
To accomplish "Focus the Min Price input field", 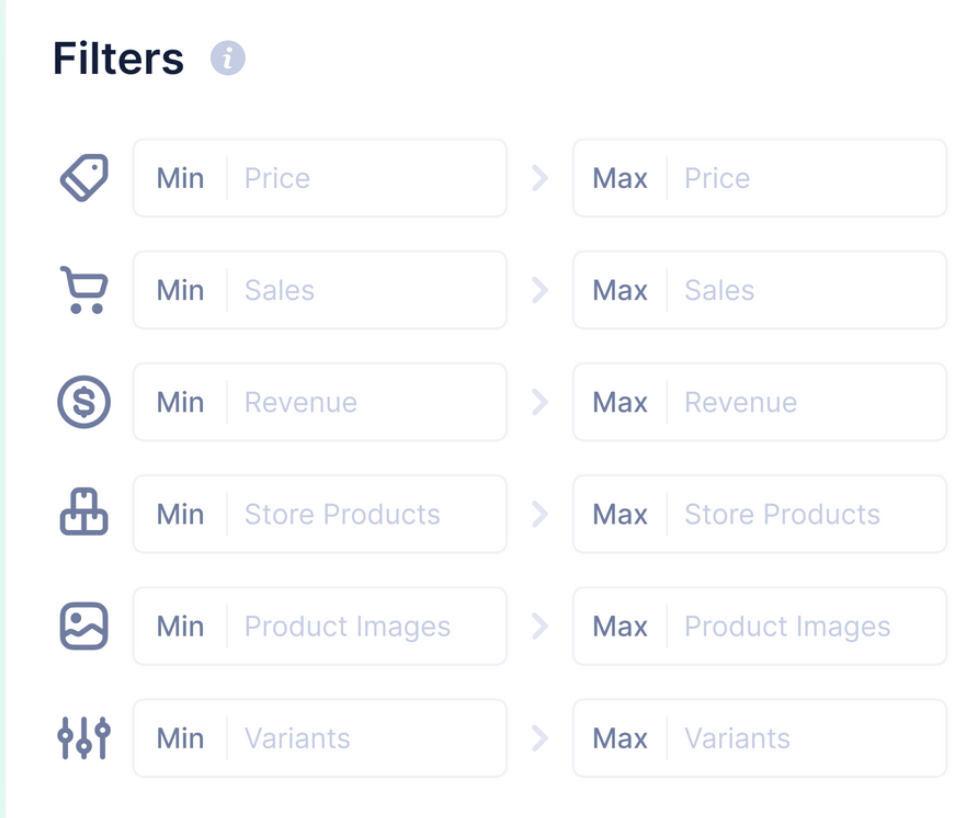I will click(319, 178).
